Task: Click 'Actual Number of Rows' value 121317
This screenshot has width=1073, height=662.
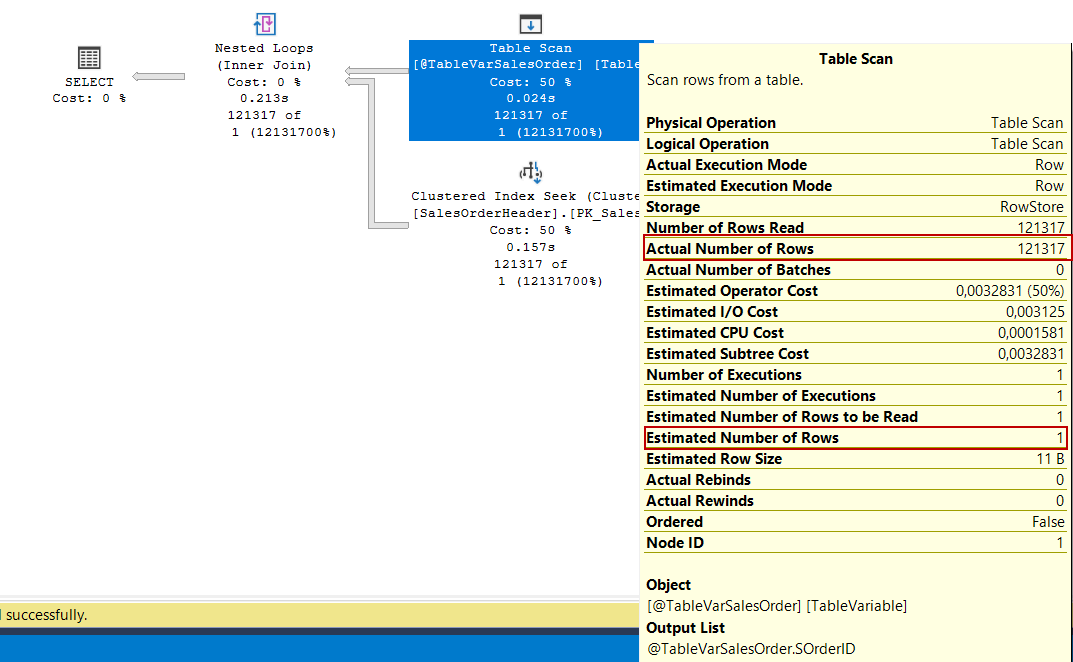Action: click(1040, 249)
